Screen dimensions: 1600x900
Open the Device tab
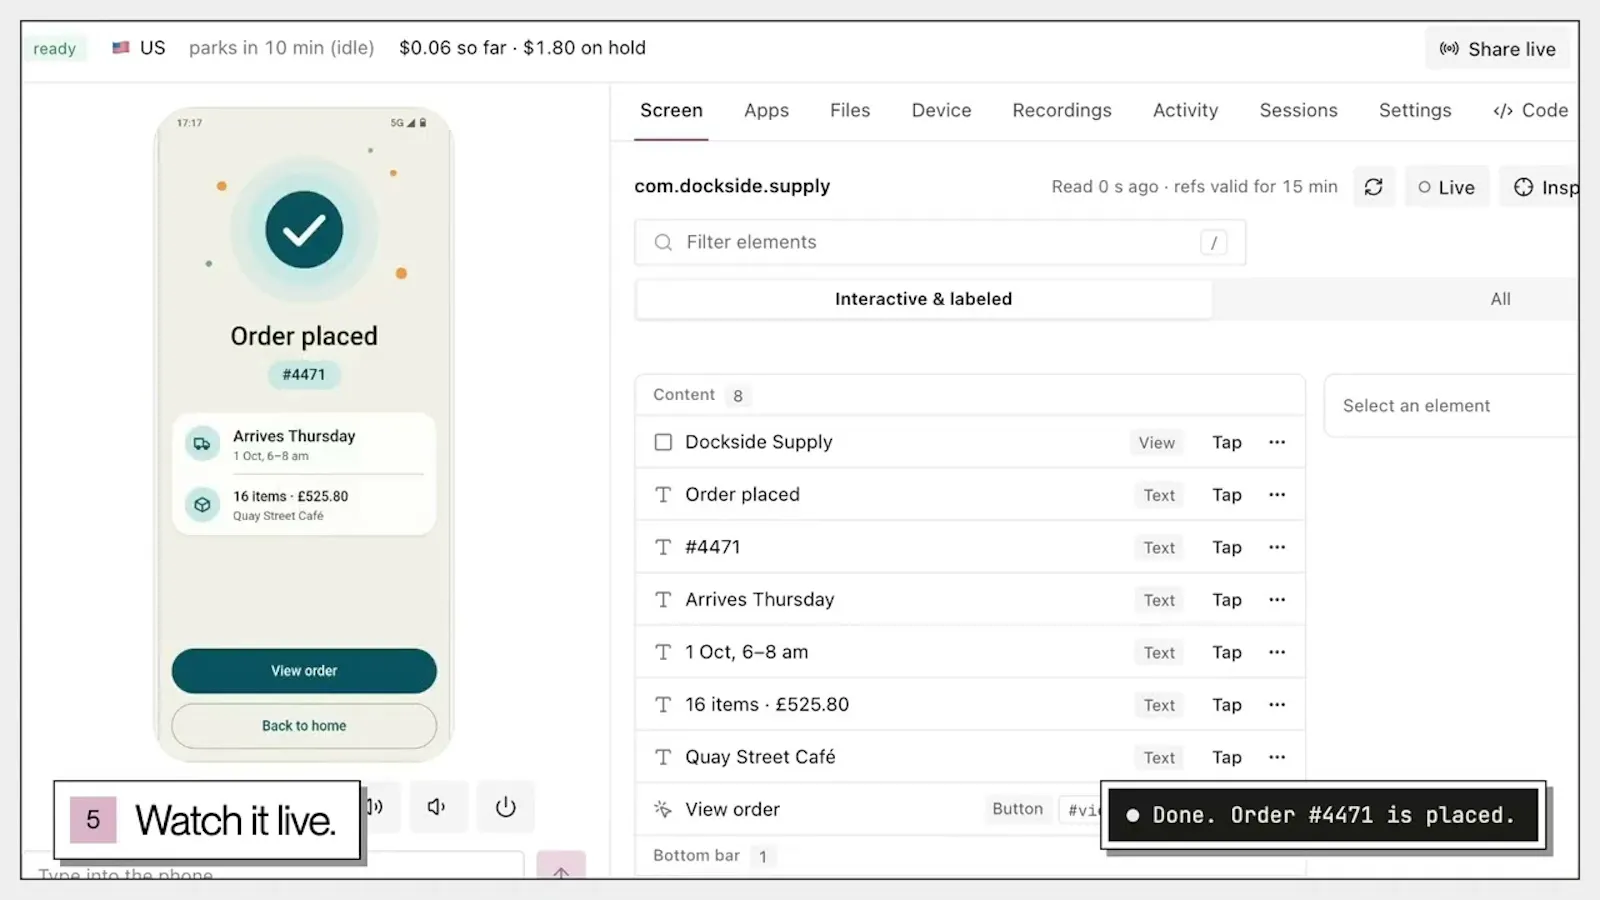pos(941,111)
